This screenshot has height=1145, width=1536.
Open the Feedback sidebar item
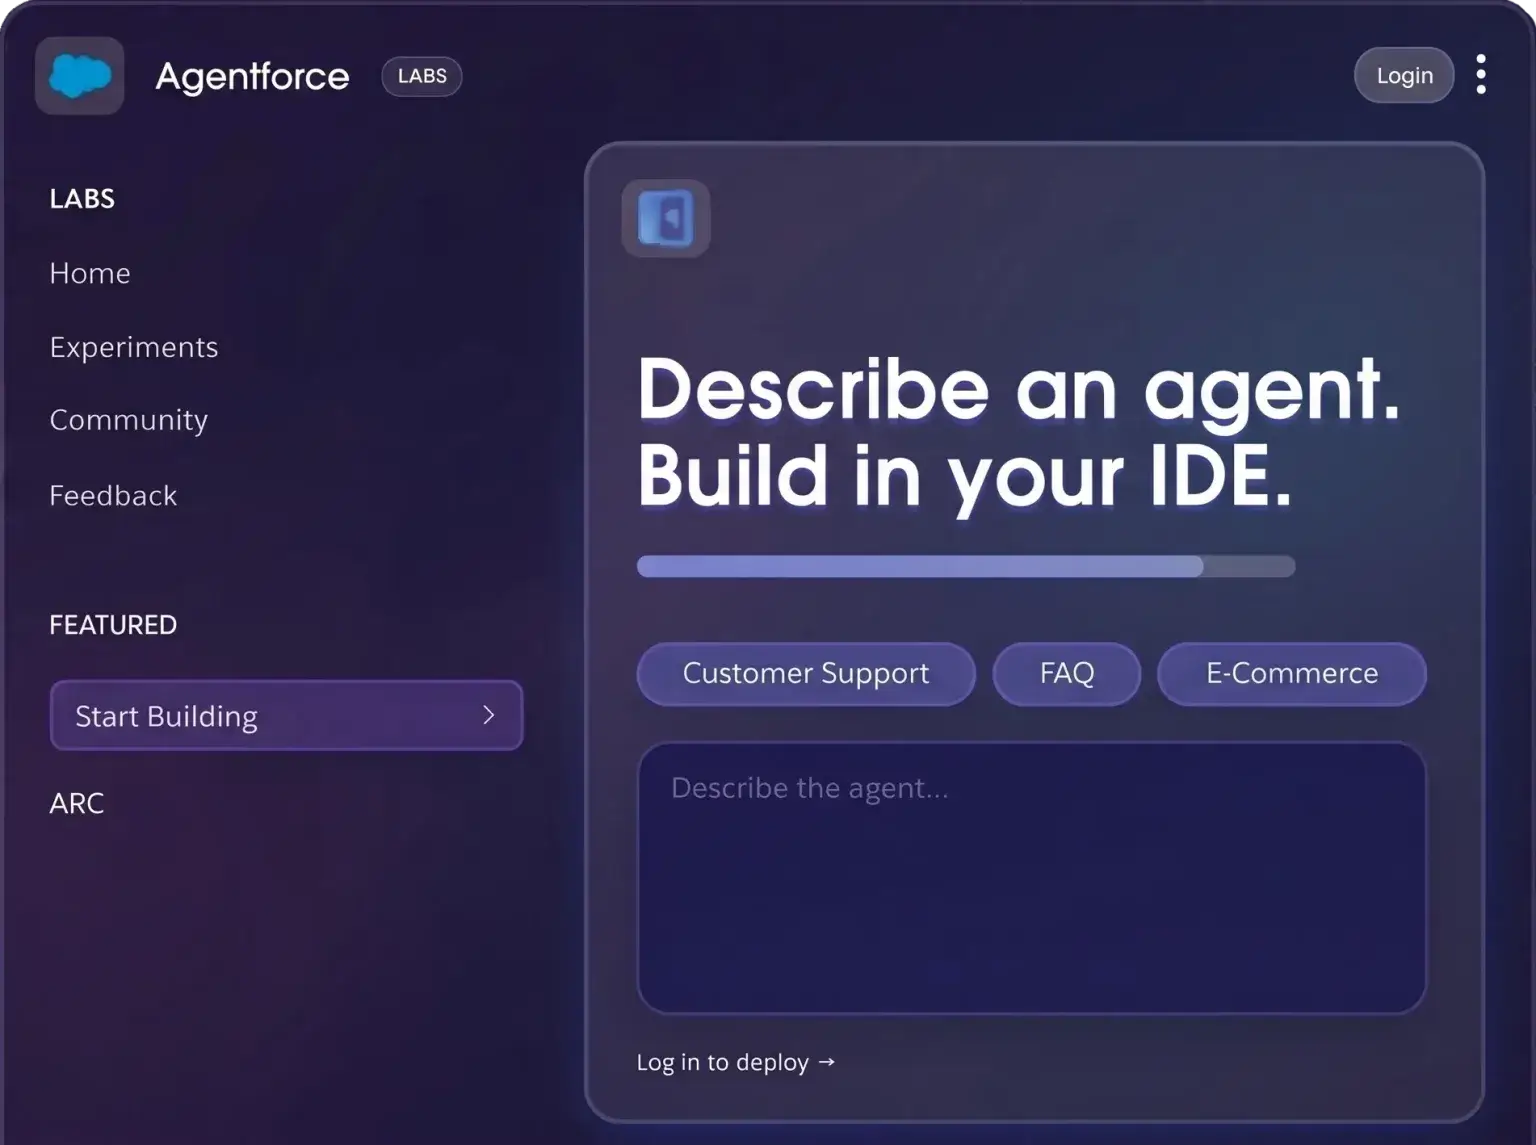pos(113,495)
